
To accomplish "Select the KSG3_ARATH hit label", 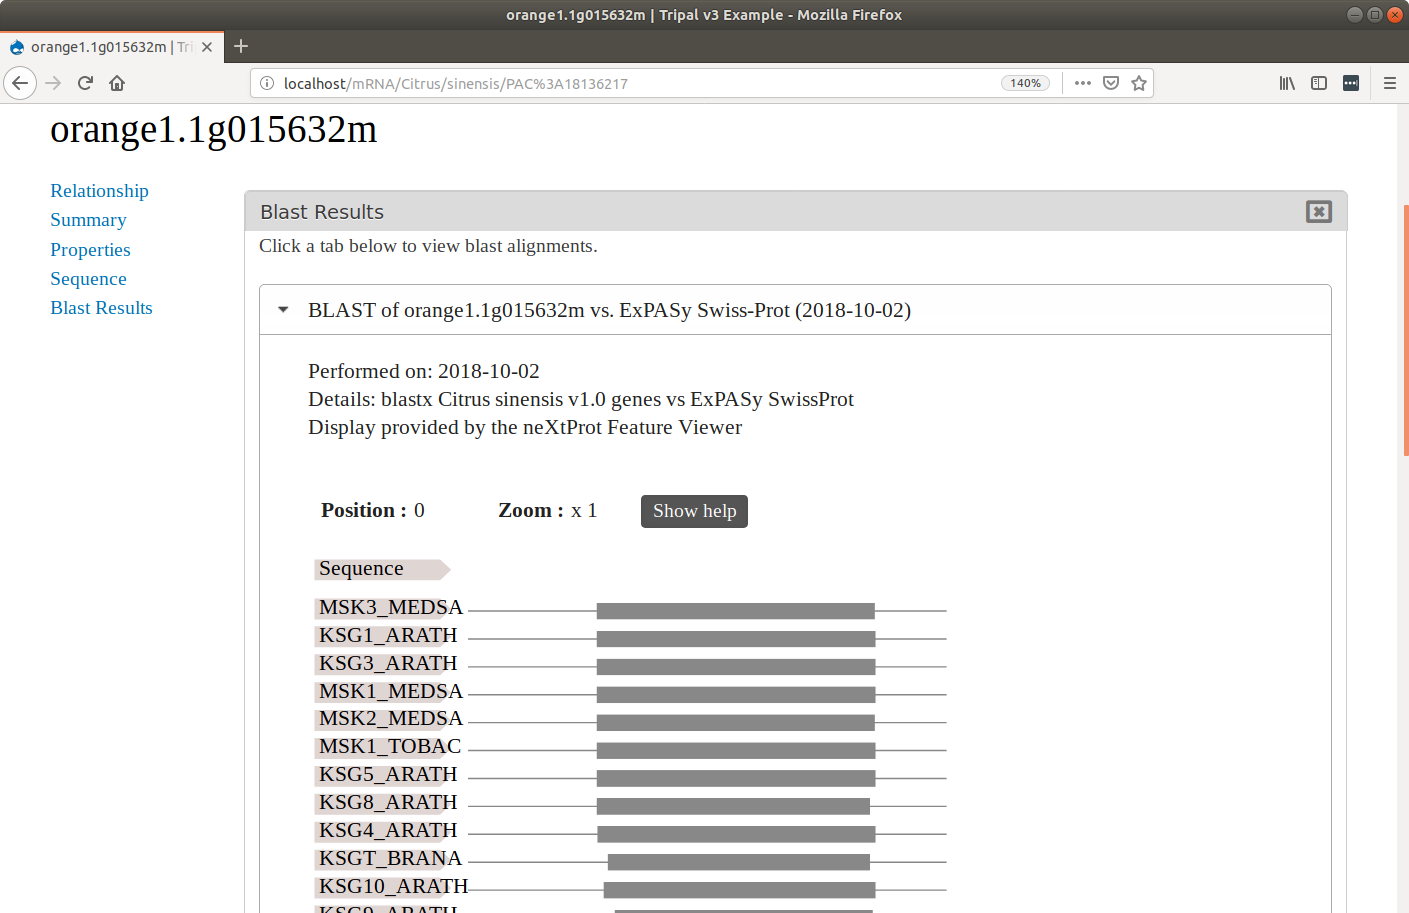I will coord(387,664).
